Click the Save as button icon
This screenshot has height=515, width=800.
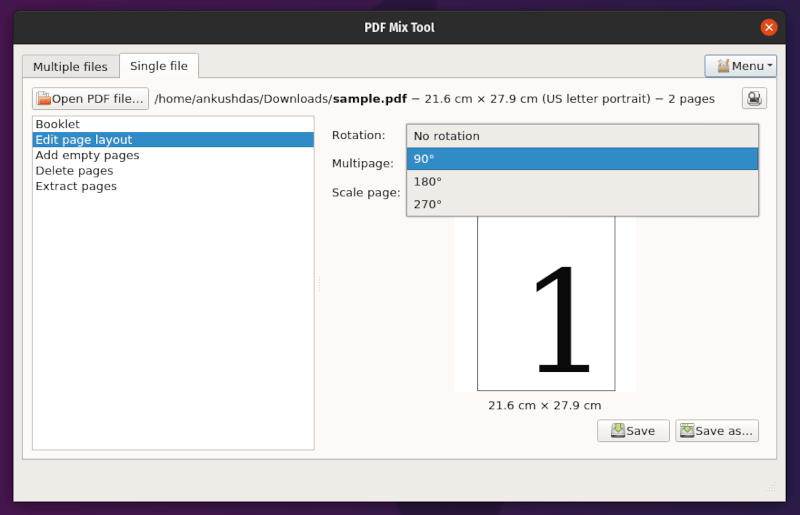pos(687,431)
